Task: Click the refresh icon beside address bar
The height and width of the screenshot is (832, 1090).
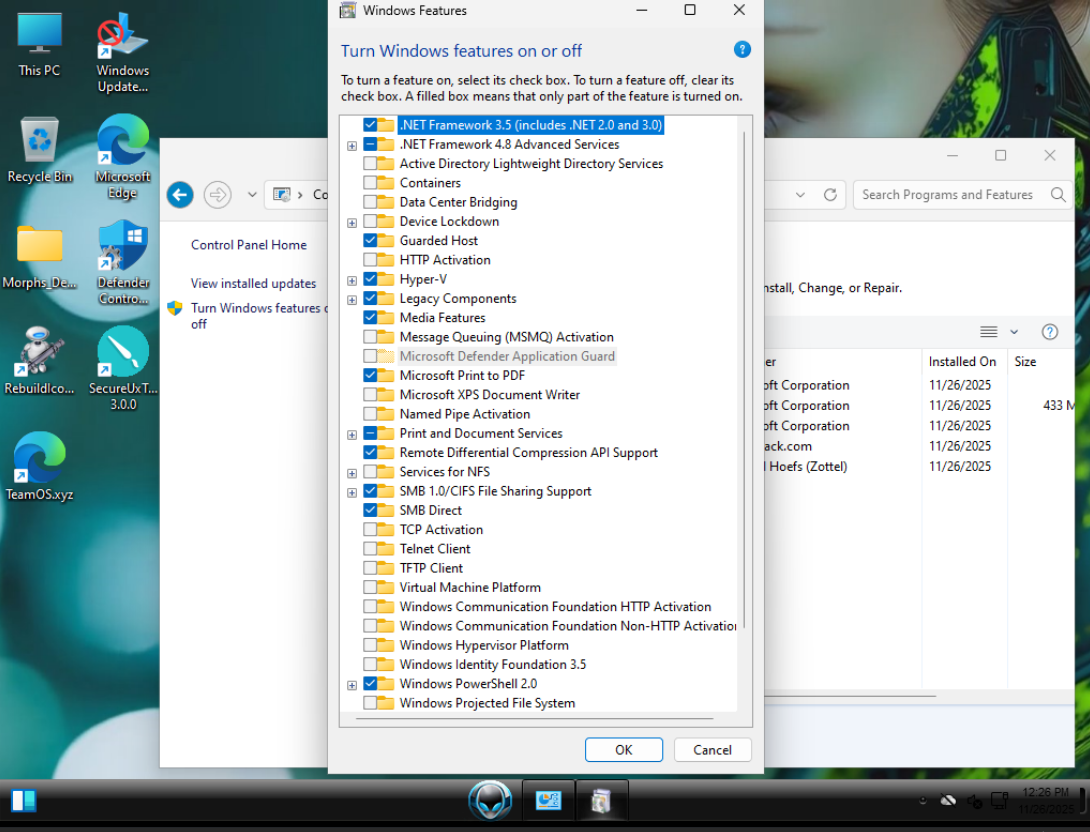Action: tap(829, 195)
